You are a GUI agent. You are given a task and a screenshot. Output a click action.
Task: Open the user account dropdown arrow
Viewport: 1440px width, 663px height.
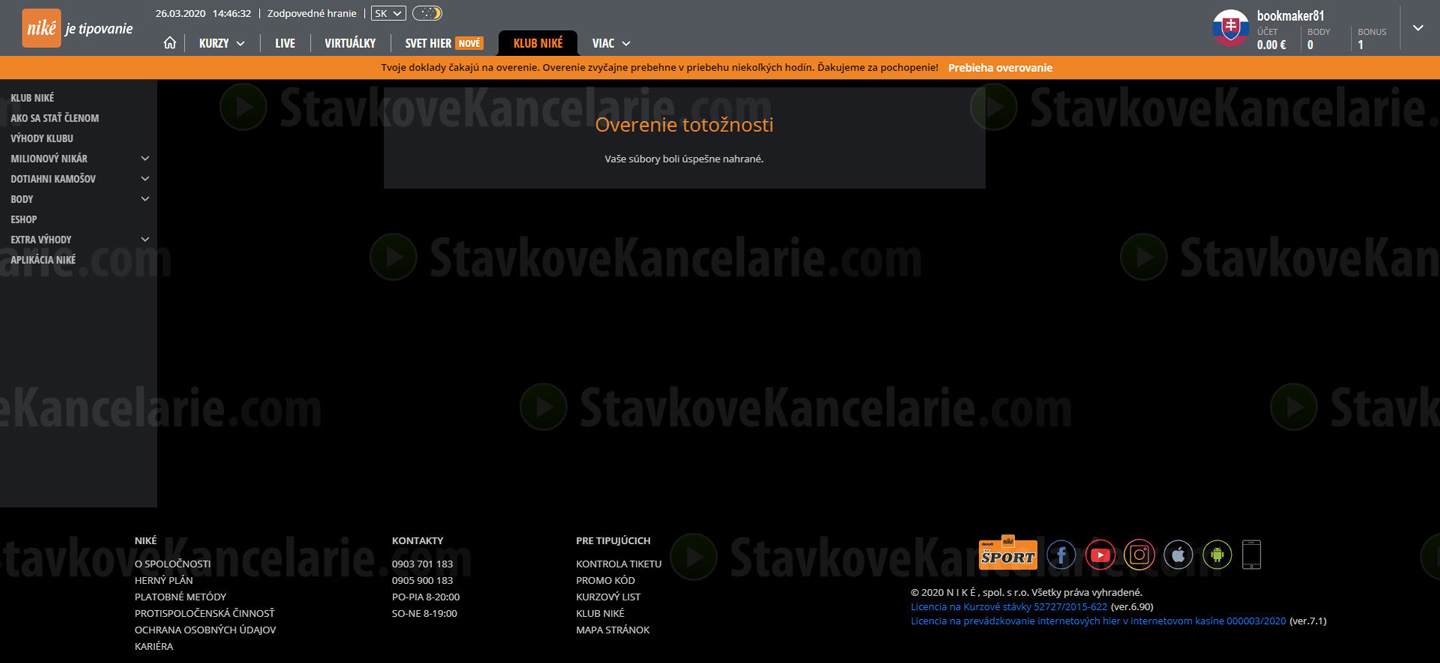pos(1418,28)
